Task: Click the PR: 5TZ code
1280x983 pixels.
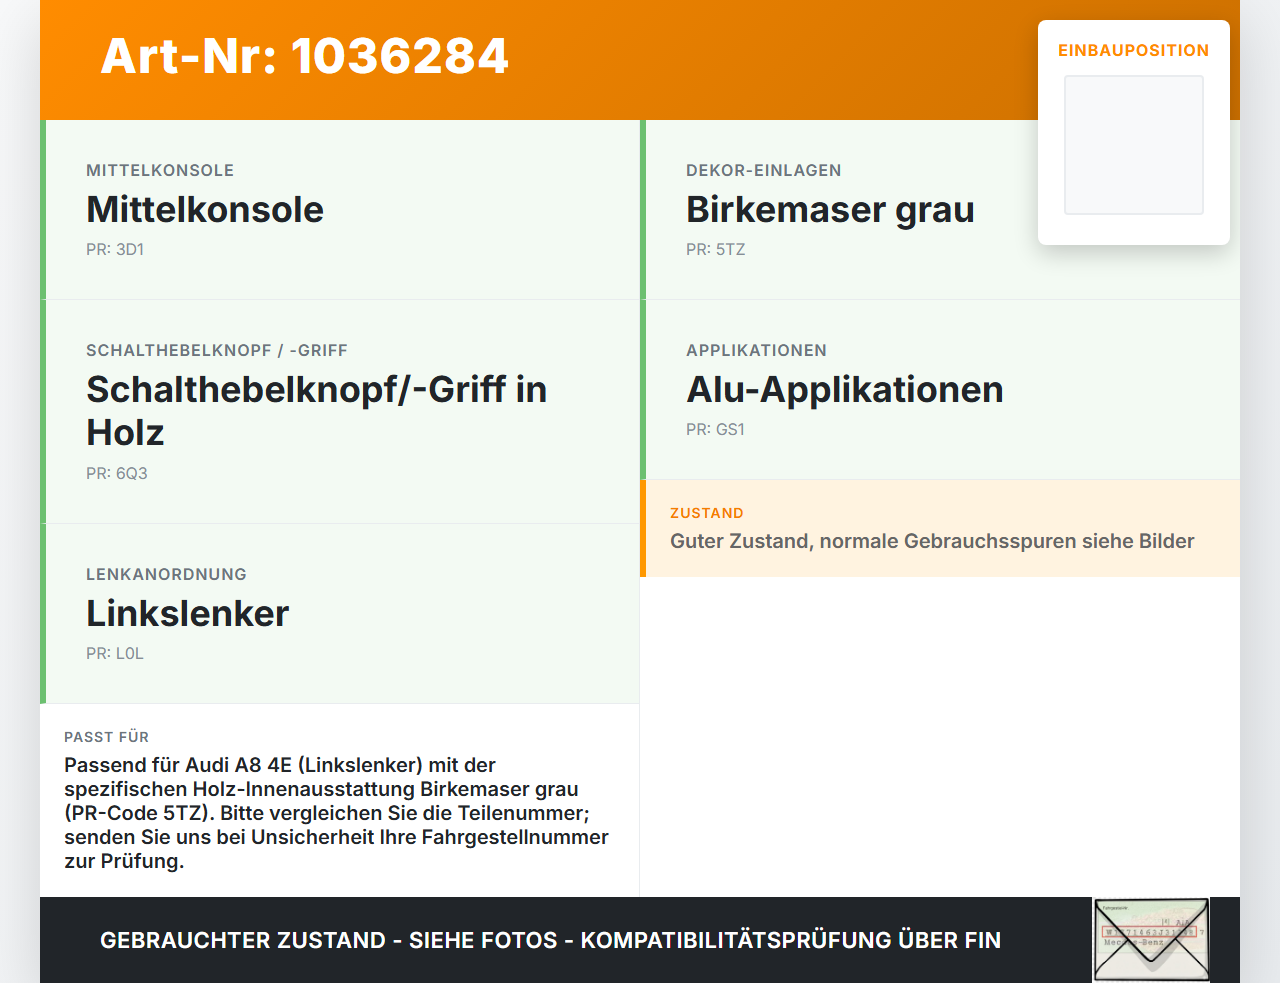Action: [716, 250]
